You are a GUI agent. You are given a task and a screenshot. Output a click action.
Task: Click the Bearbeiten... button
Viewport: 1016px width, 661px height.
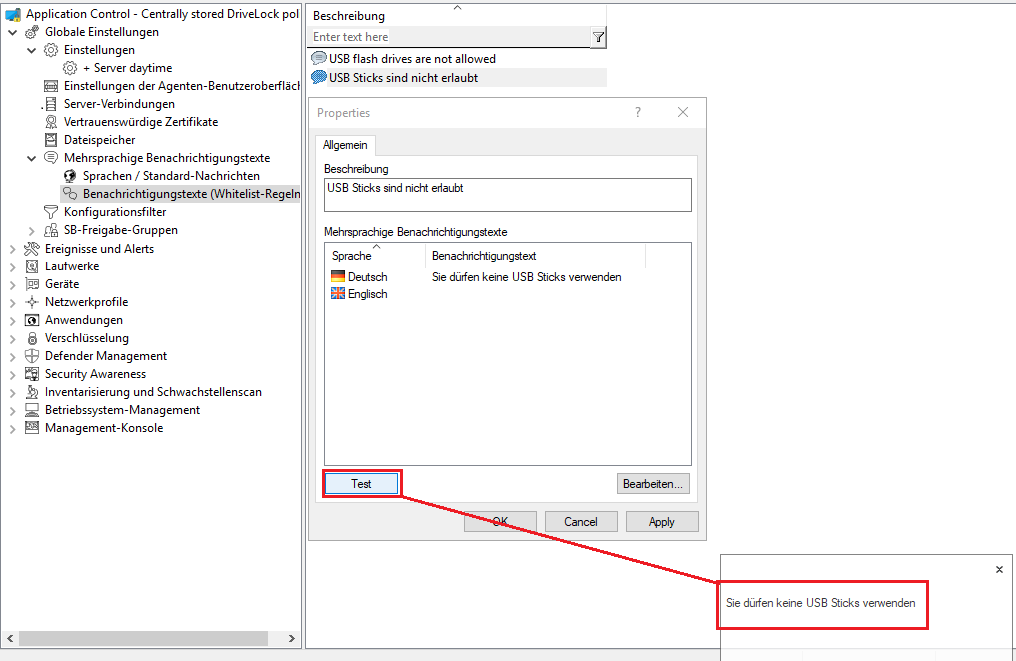pyautogui.click(x=652, y=484)
